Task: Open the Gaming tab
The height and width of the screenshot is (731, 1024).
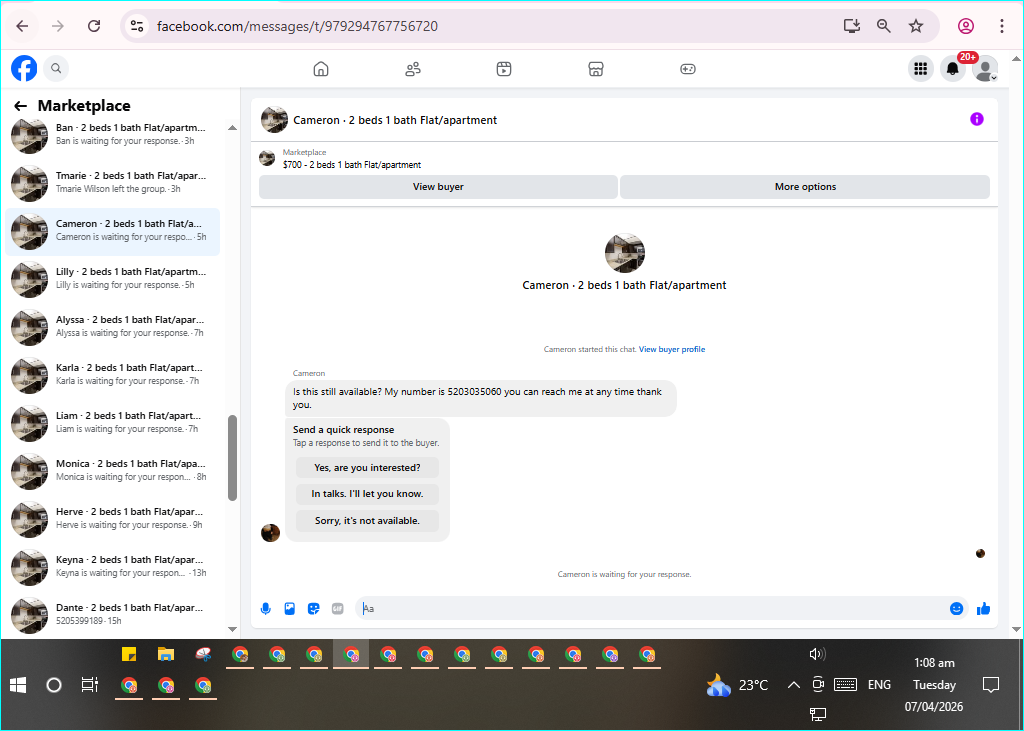Action: (x=688, y=69)
